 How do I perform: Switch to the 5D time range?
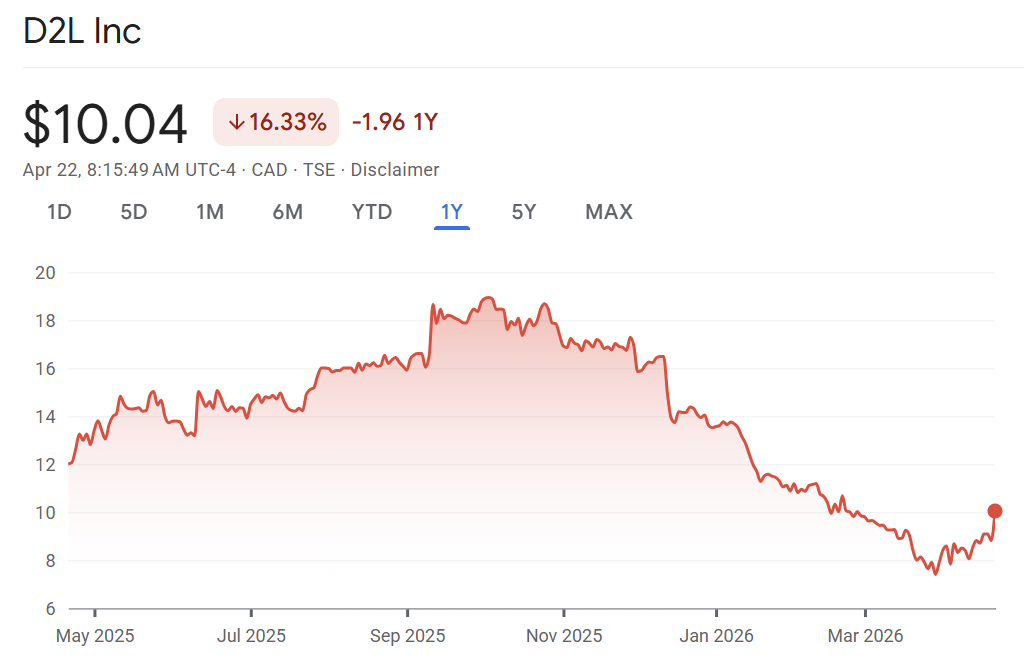[134, 212]
